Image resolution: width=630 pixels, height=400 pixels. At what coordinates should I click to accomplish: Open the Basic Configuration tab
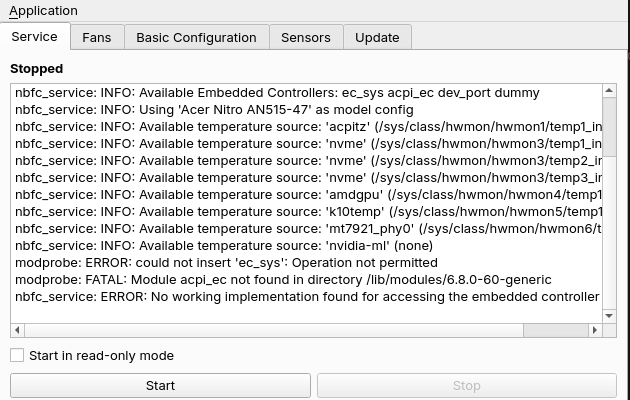pos(196,37)
